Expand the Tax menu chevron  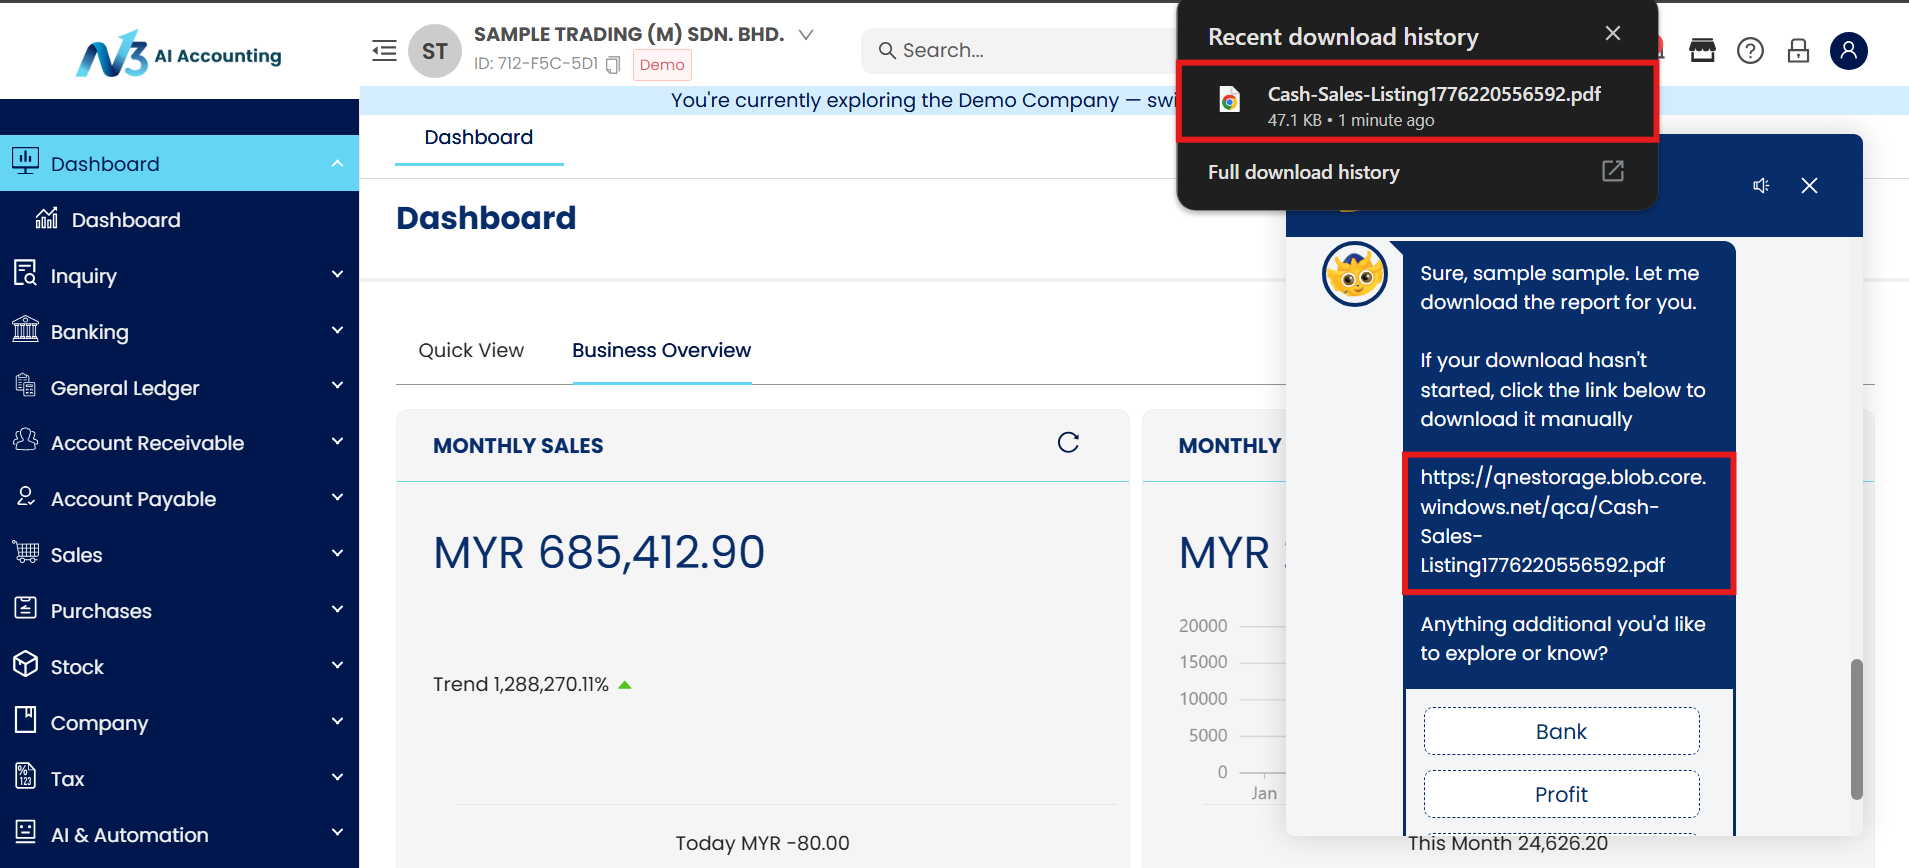click(337, 777)
